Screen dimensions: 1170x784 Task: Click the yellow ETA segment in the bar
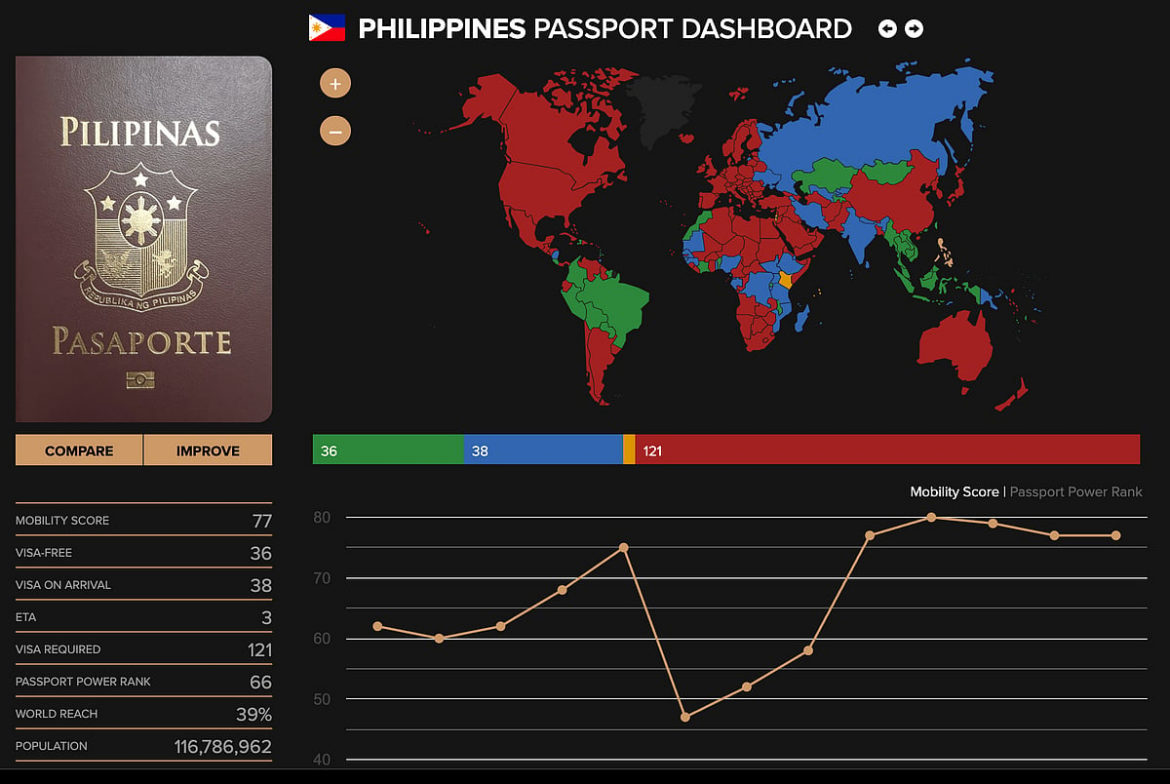pyautogui.click(x=628, y=450)
